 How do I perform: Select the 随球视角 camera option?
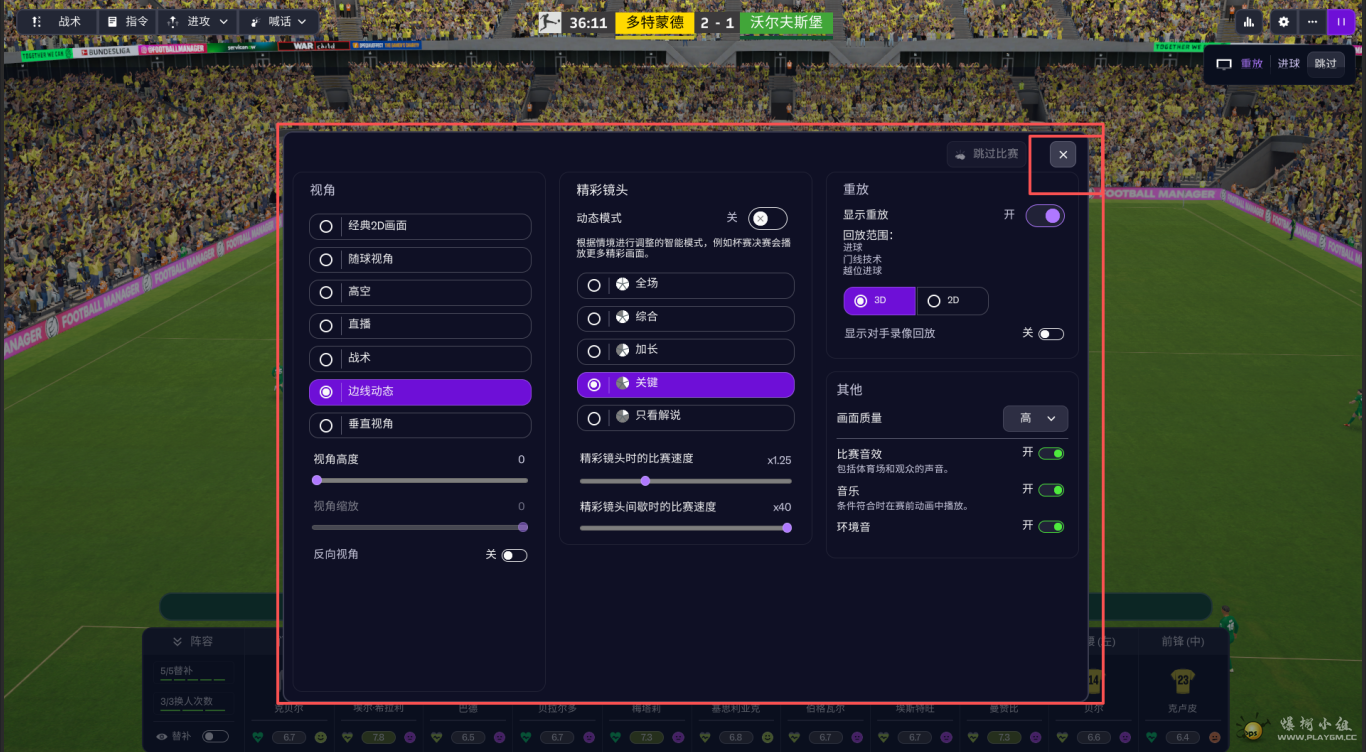click(420, 259)
